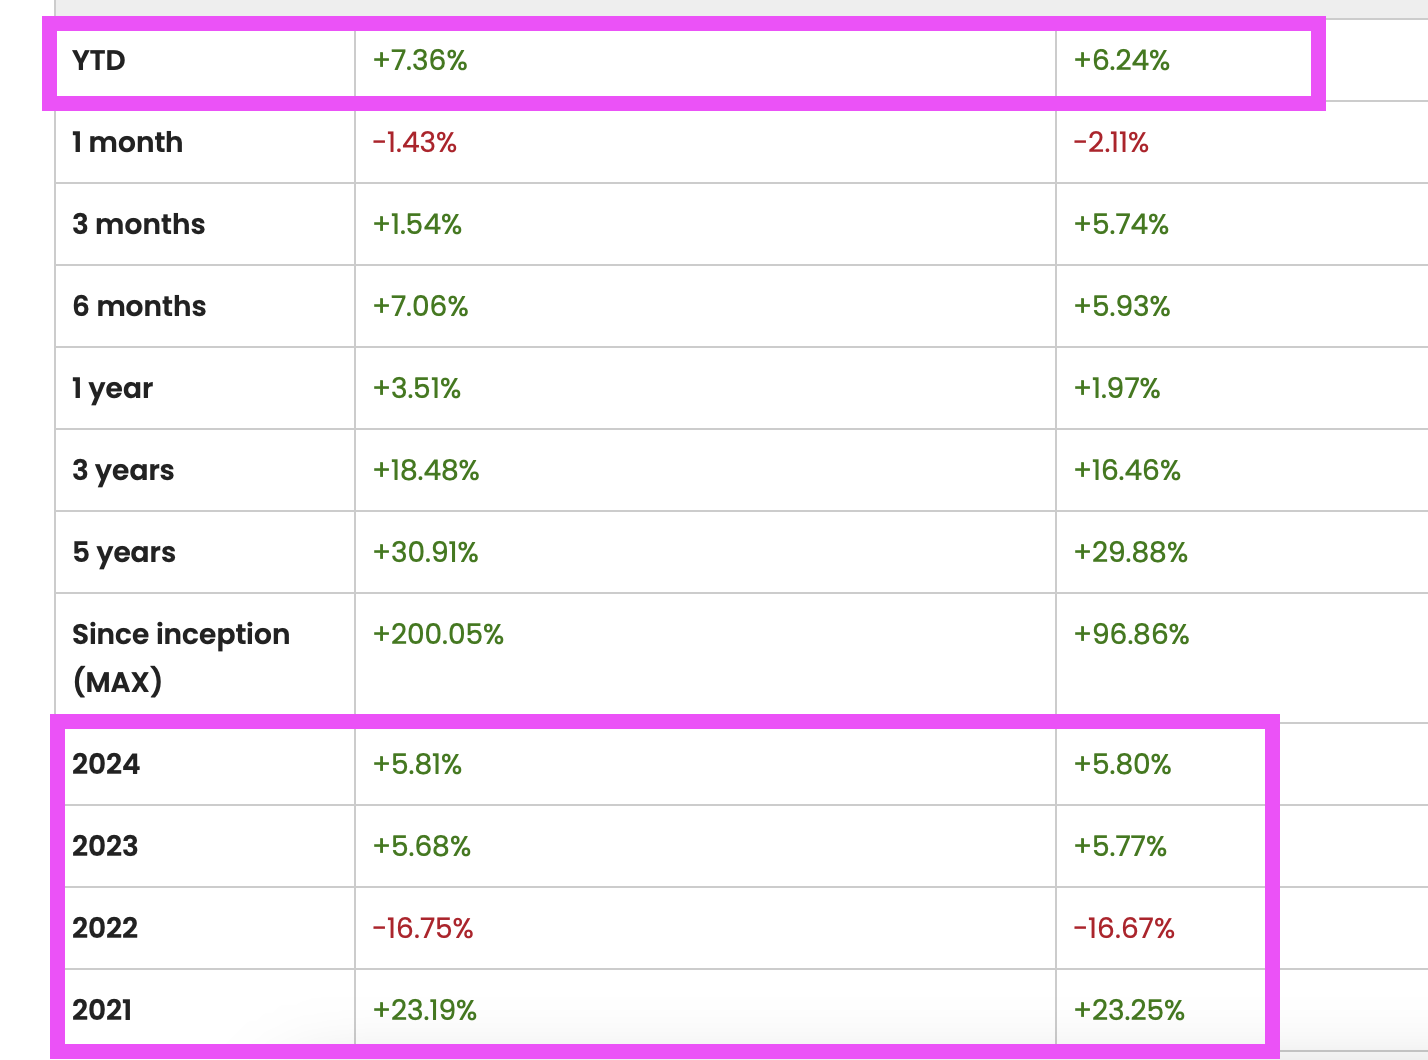Select the -2.11% one month value
This screenshot has width=1428, height=1060.
(1111, 143)
